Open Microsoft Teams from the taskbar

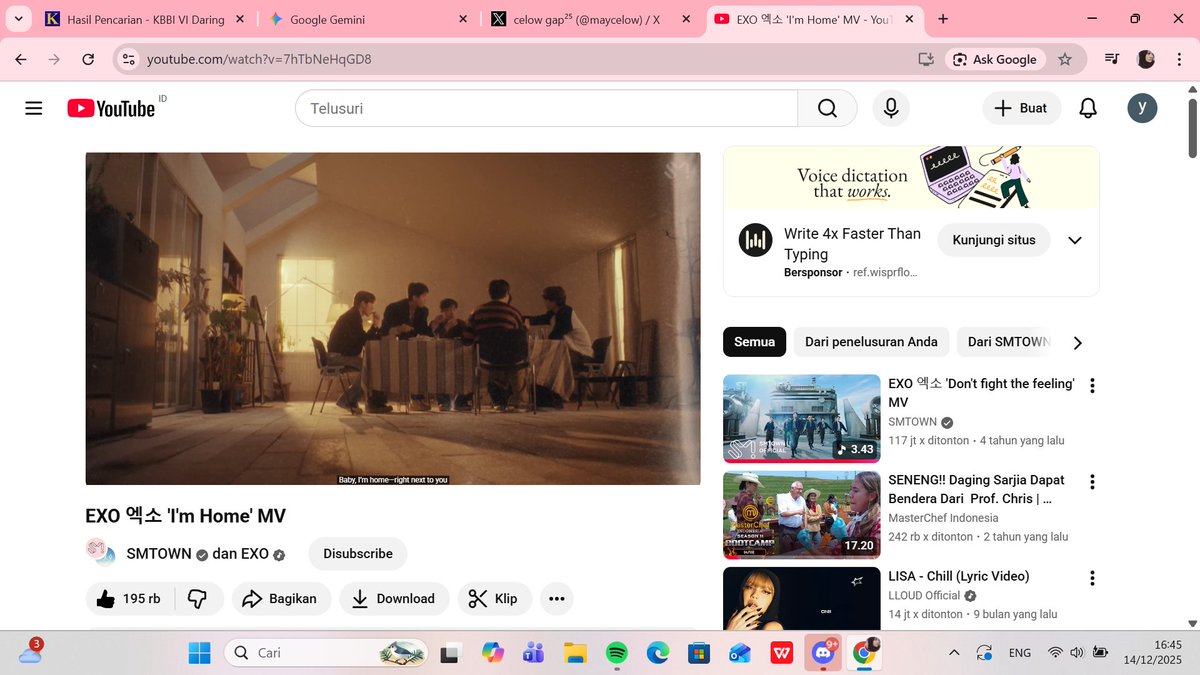tap(533, 653)
